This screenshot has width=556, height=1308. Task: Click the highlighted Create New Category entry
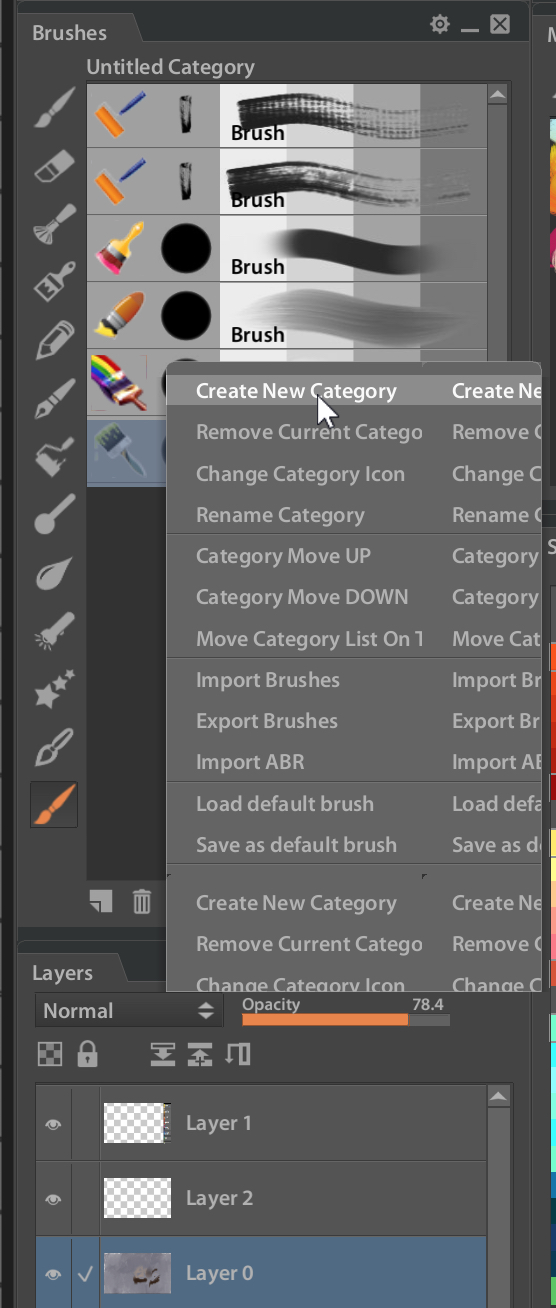coord(296,391)
